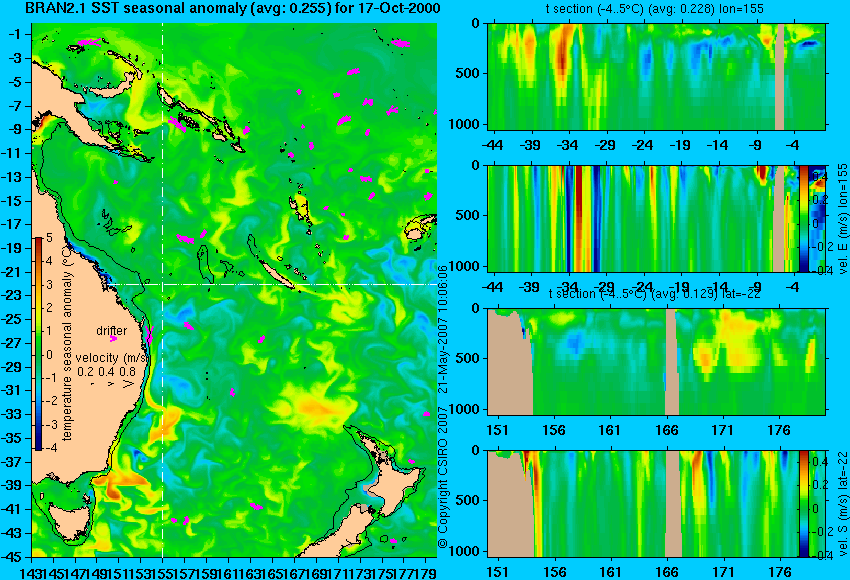Click the '500' depth tick of eastward velocity section
Viewport: 850px width, 580px height.
point(468,215)
